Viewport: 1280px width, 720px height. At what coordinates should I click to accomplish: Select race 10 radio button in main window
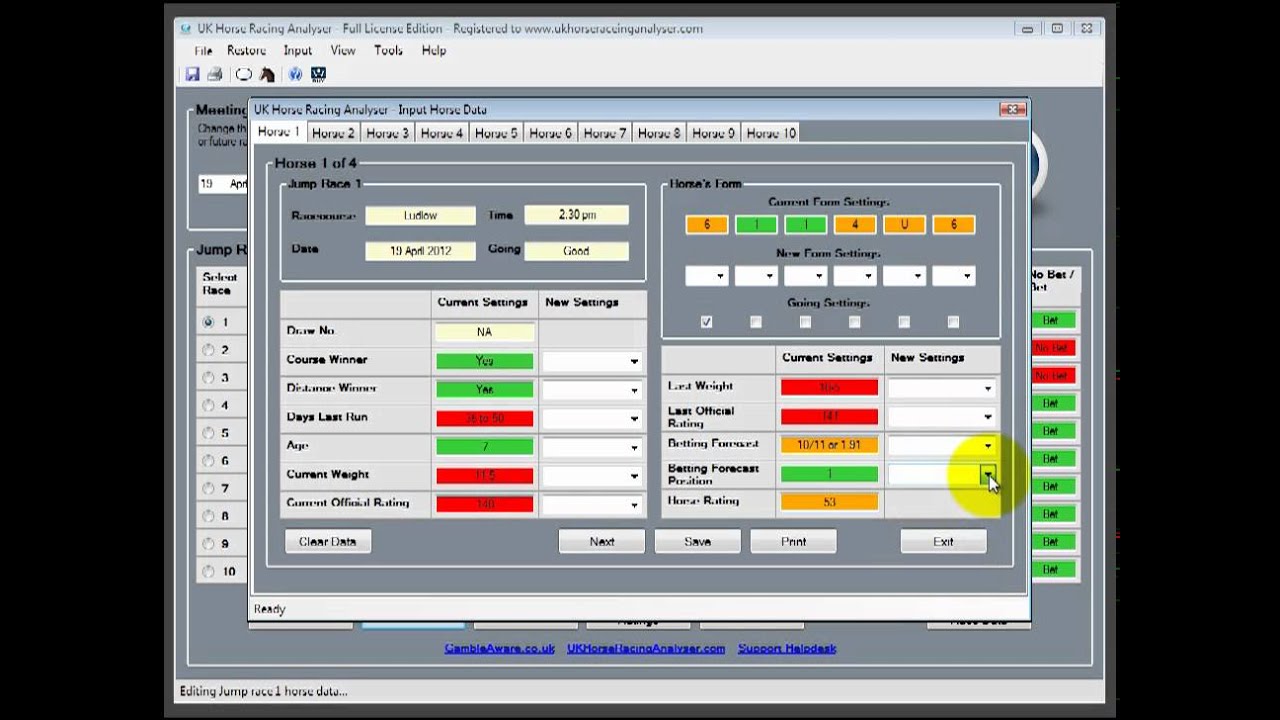[x=208, y=572]
